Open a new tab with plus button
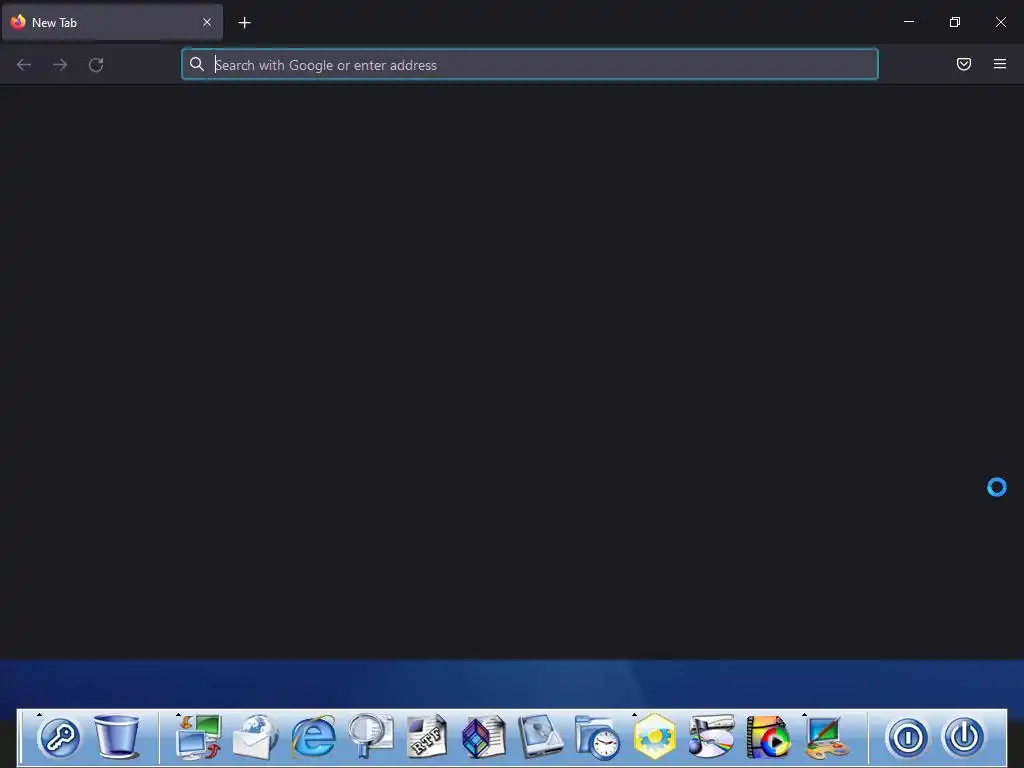This screenshot has width=1024, height=768. click(x=244, y=23)
